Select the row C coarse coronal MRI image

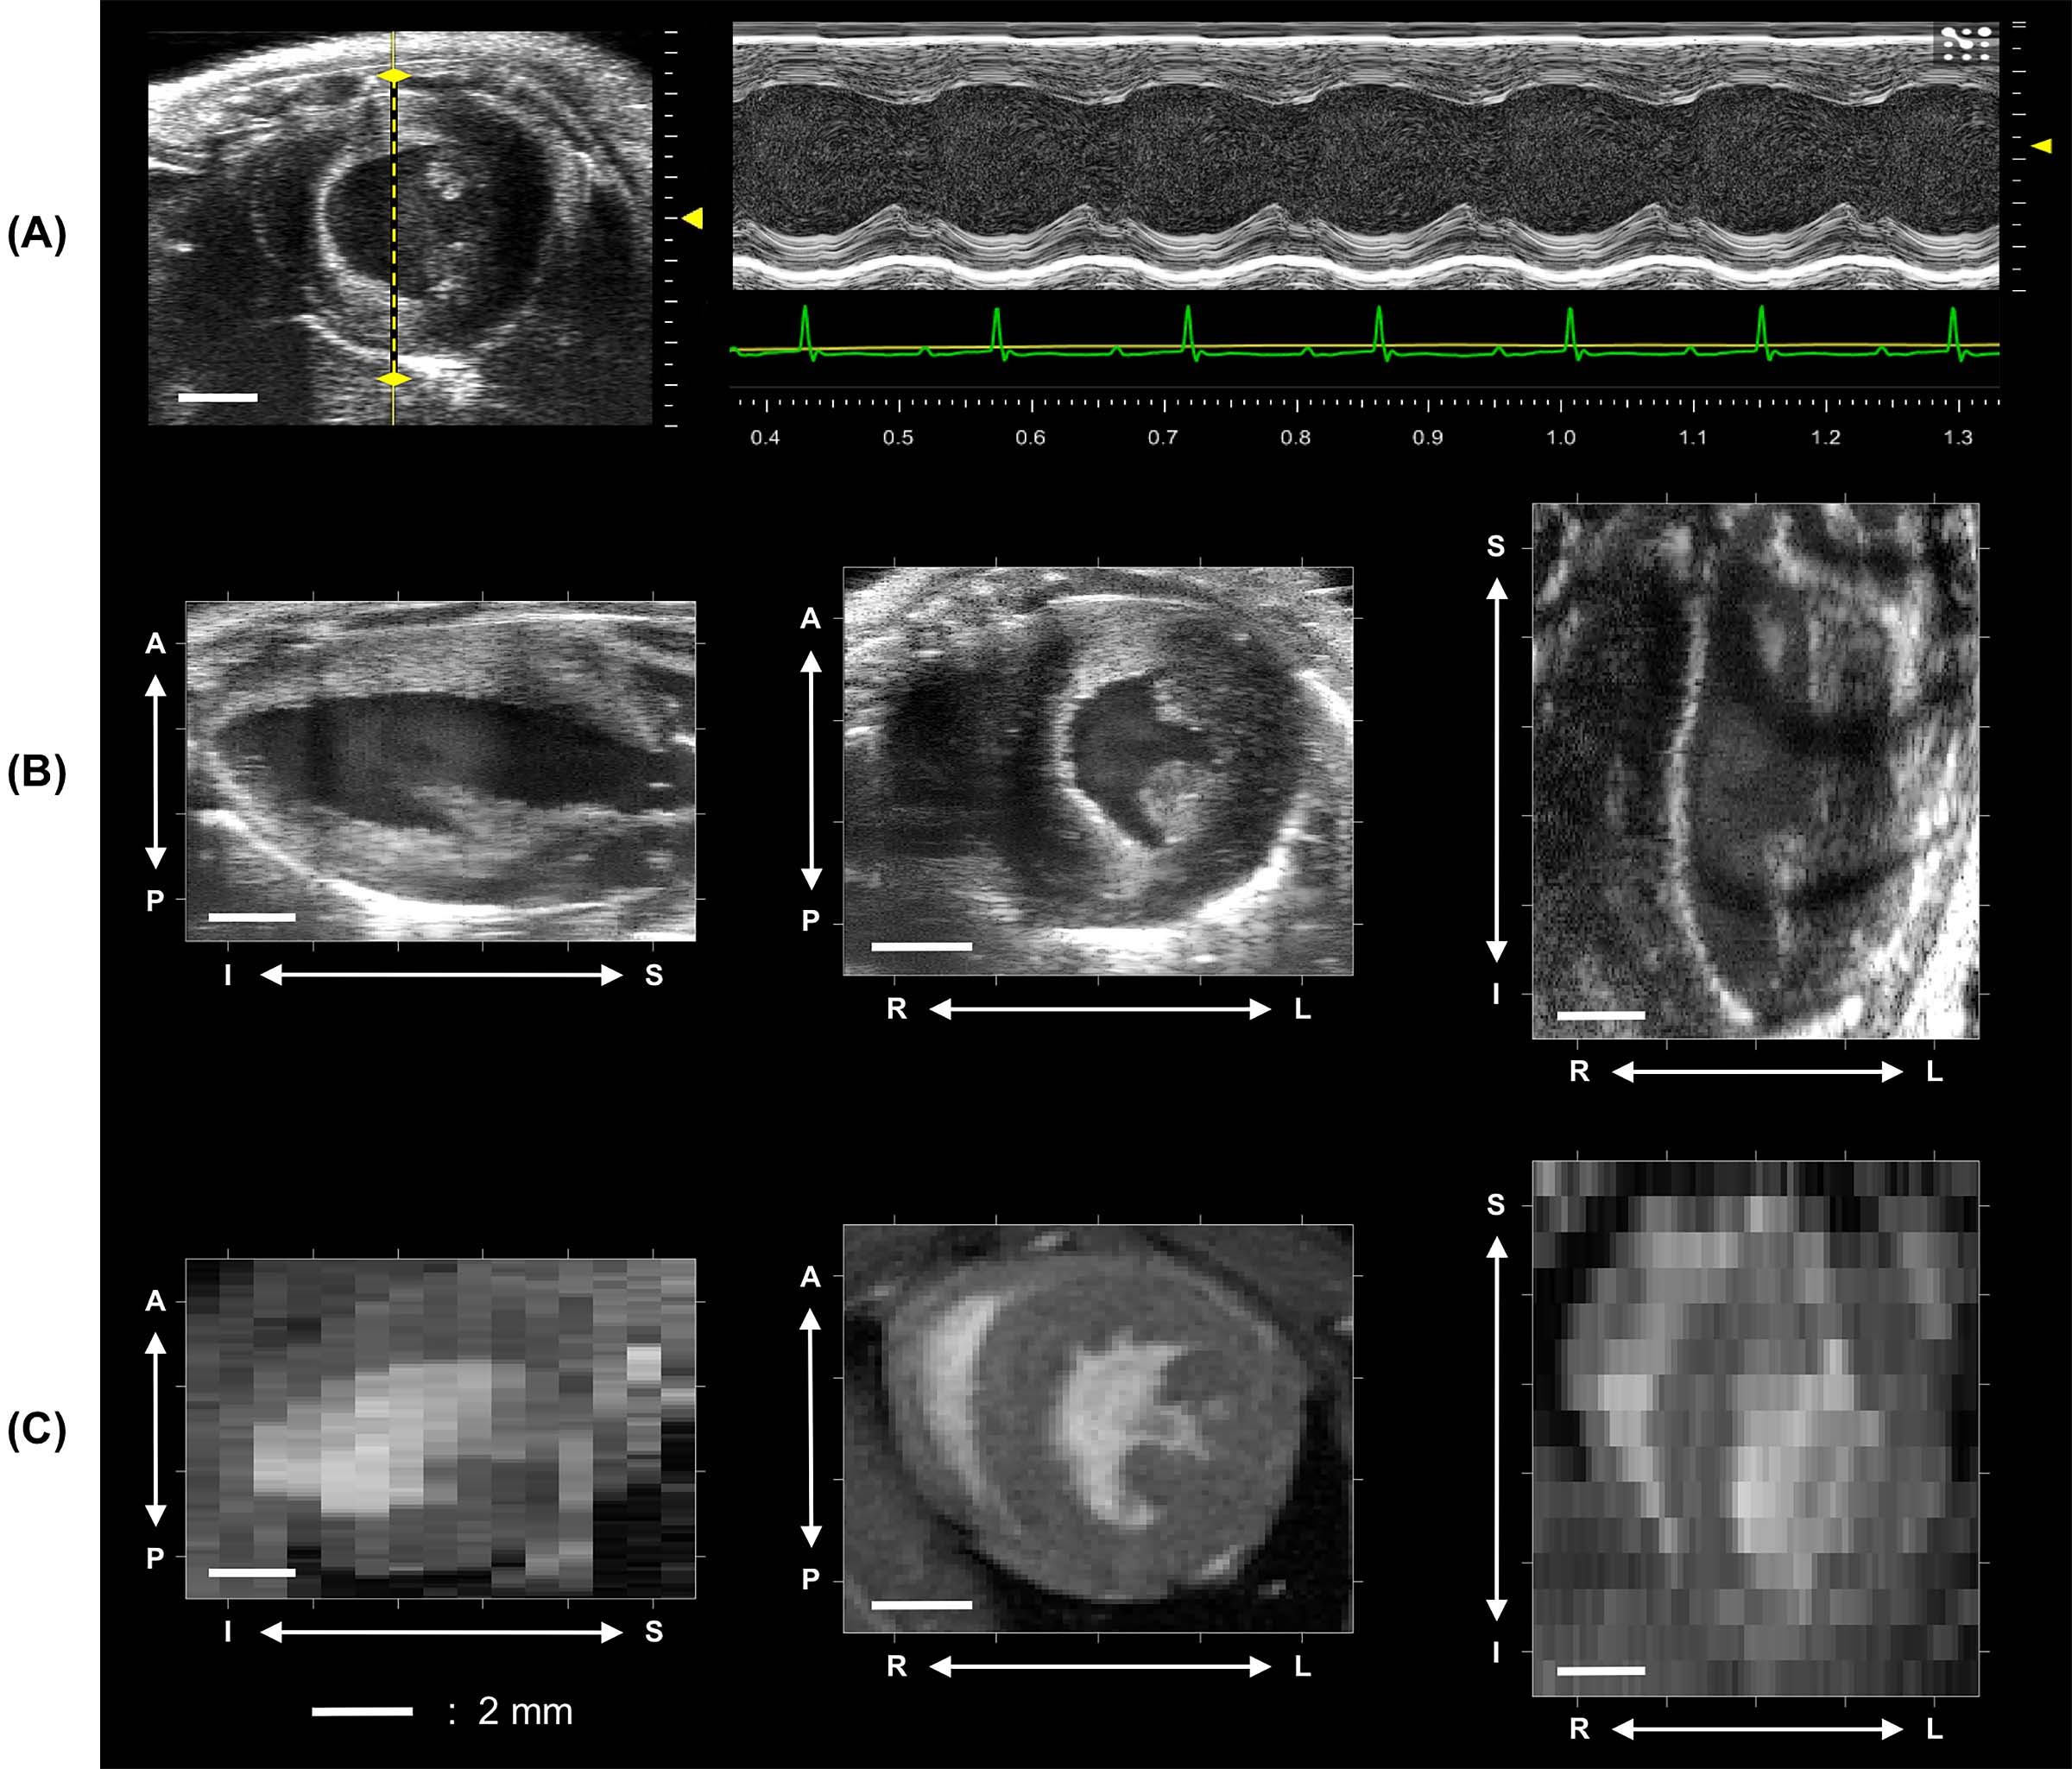pos(1755,1427)
